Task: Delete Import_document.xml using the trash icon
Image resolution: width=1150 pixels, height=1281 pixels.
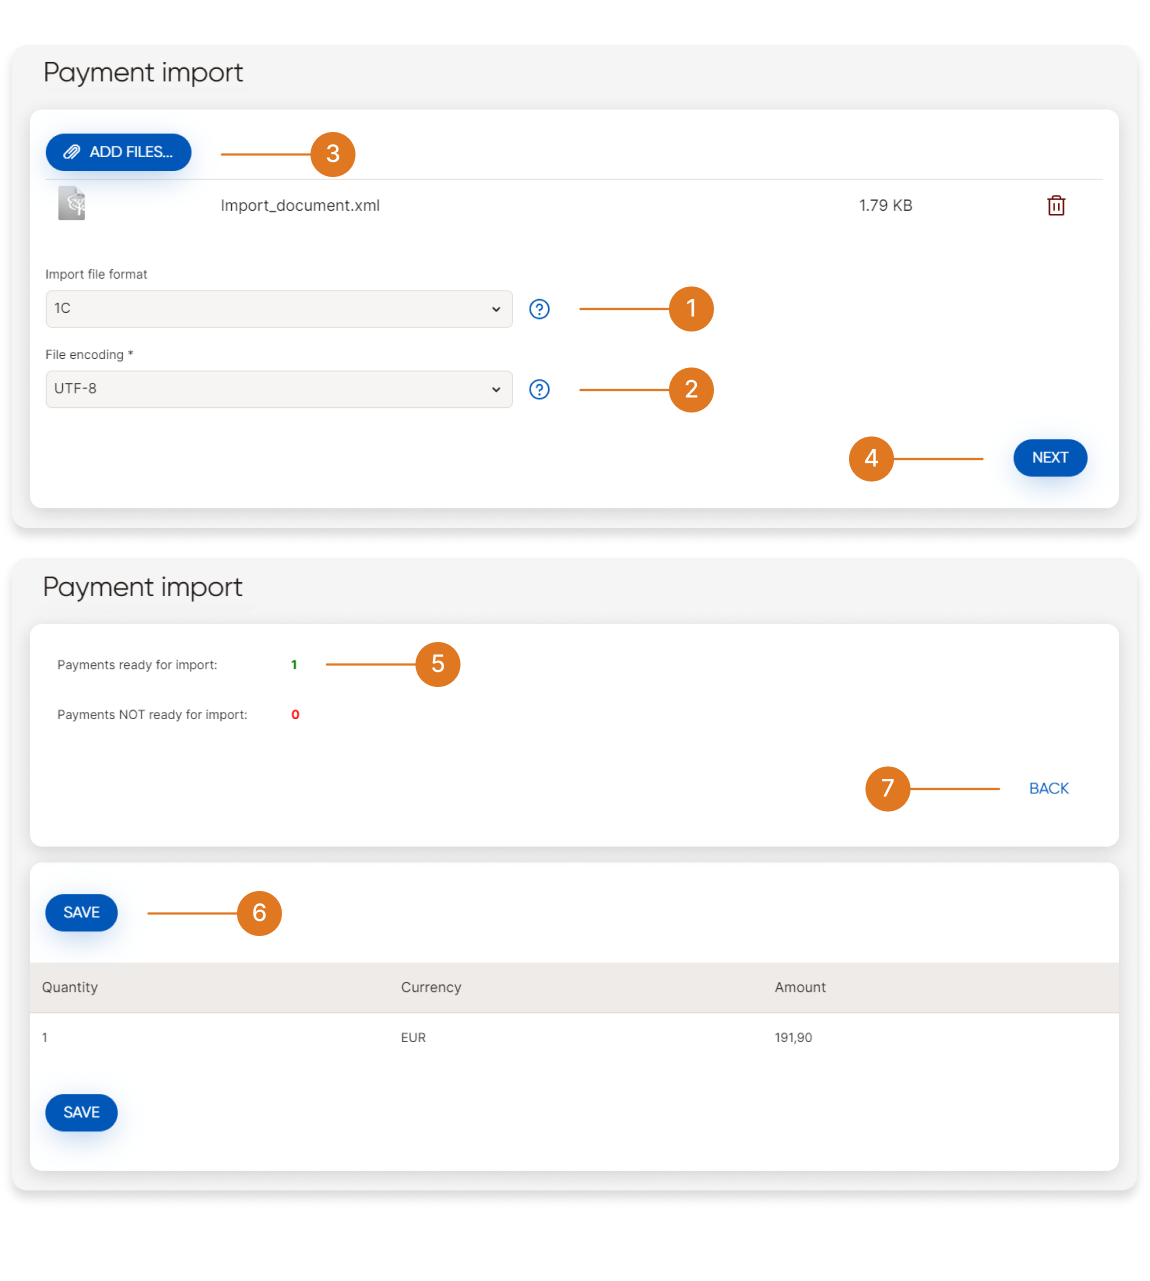Action: click(1056, 206)
